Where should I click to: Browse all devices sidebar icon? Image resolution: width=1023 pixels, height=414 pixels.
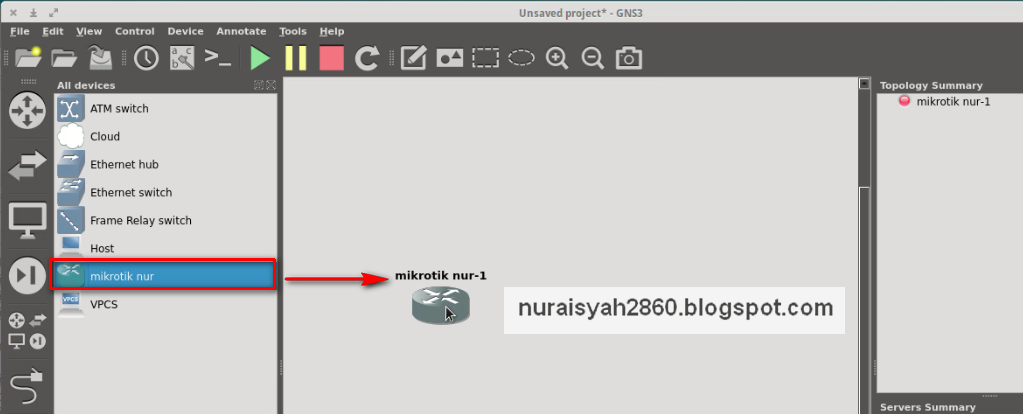point(27,331)
